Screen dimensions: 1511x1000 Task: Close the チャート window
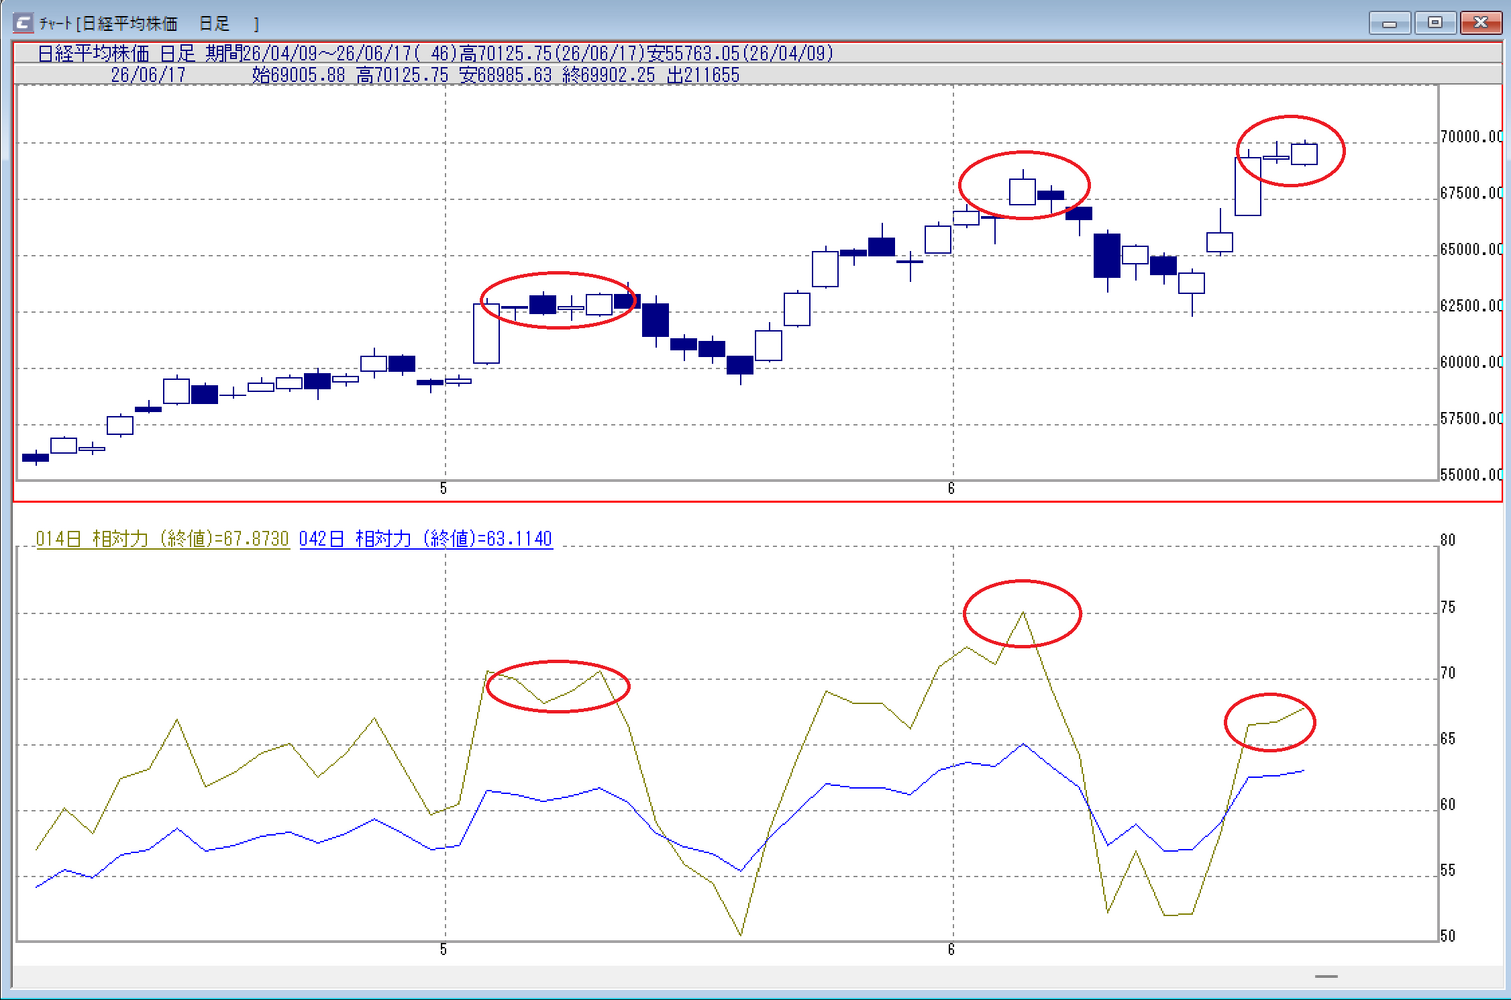[1480, 22]
